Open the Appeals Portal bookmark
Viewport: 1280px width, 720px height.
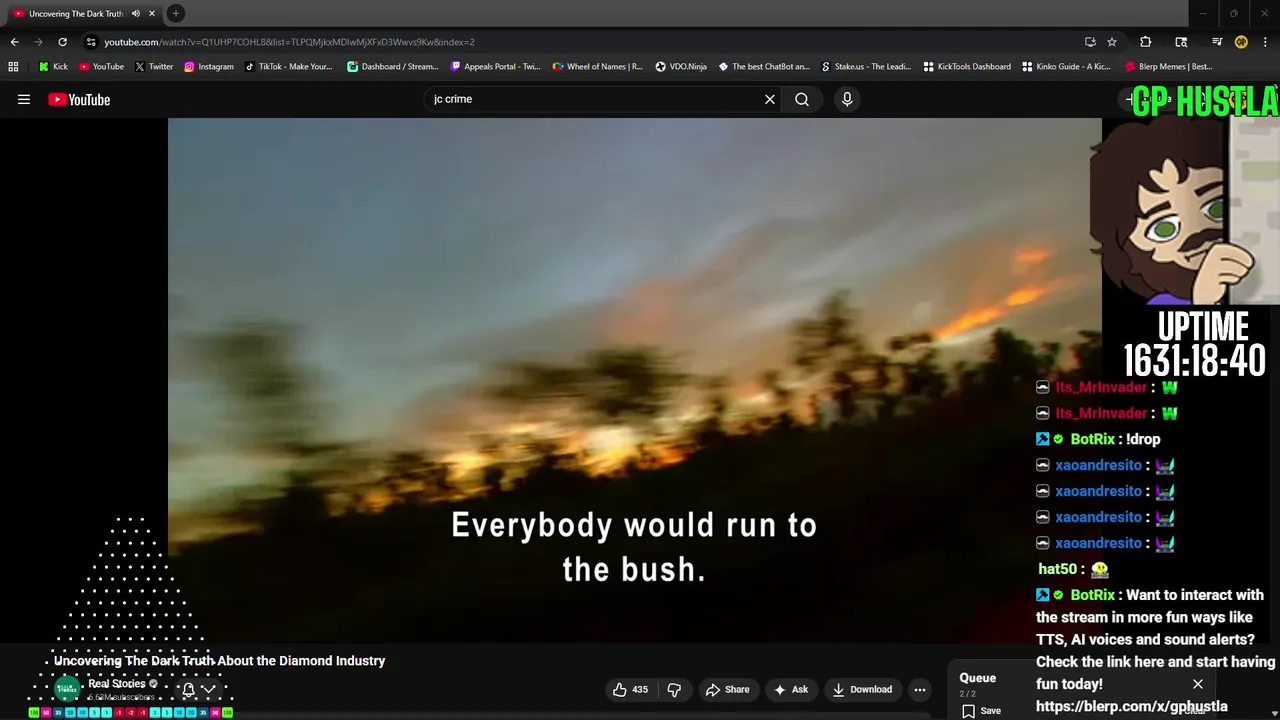click(495, 67)
